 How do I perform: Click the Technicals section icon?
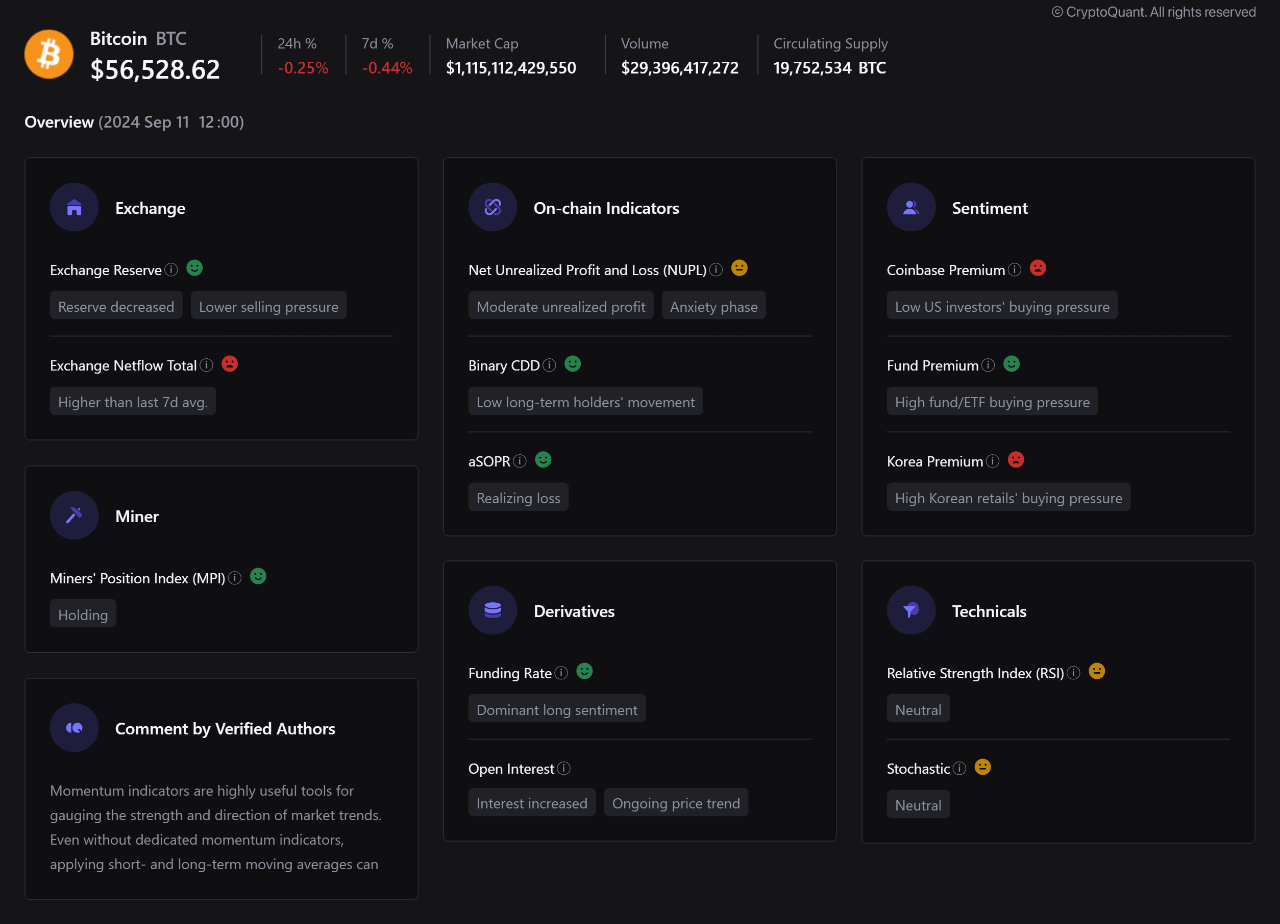911,610
